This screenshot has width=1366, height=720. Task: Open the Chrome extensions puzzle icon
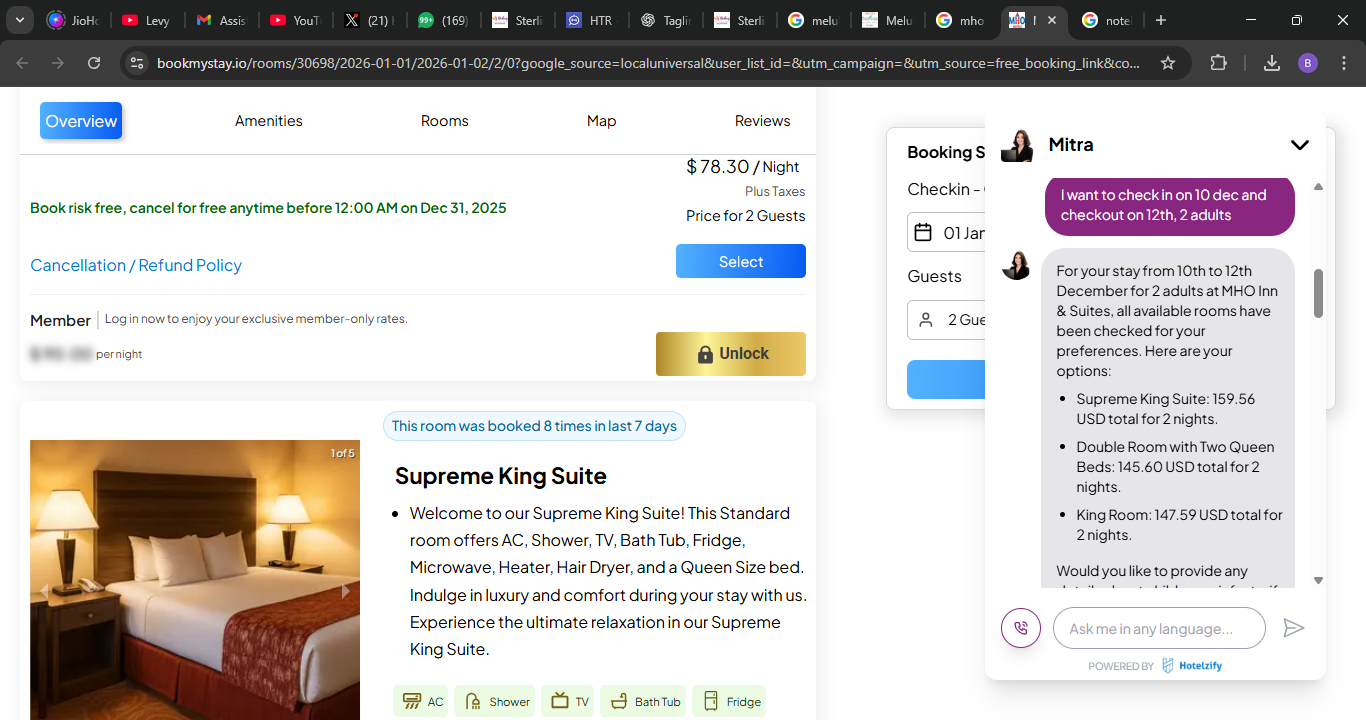(x=1218, y=63)
